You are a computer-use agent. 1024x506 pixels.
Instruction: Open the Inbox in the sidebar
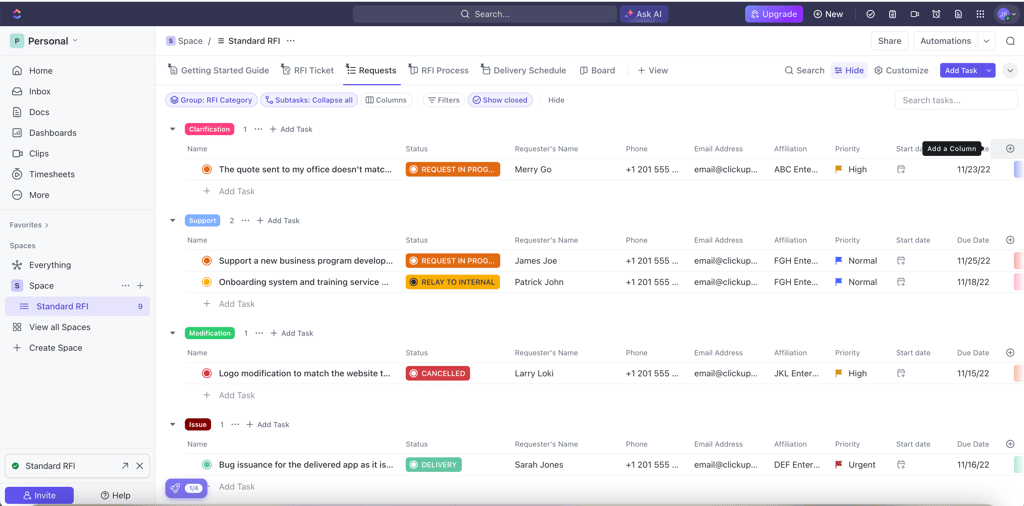pos(40,91)
